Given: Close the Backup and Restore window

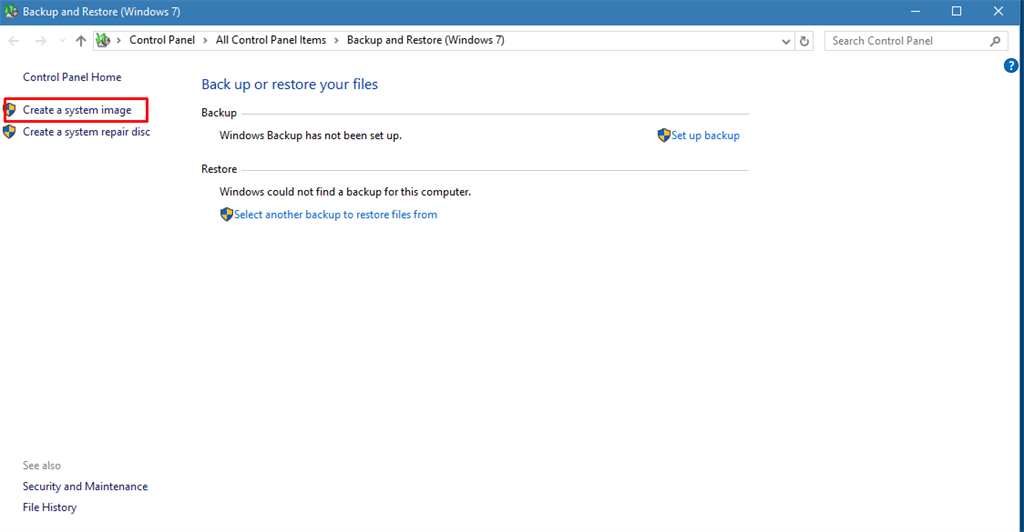Looking at the screenshot, I should click(x=998, y=12).
